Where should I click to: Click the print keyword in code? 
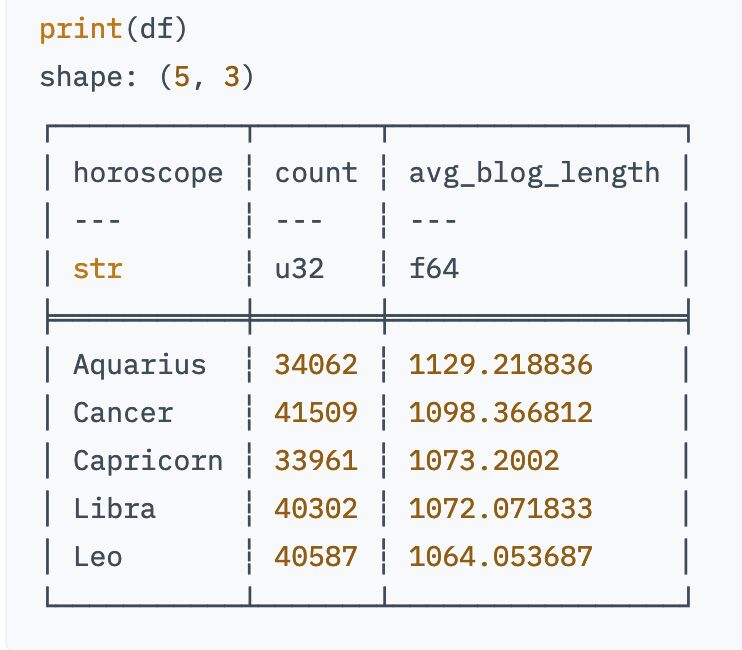79,29
